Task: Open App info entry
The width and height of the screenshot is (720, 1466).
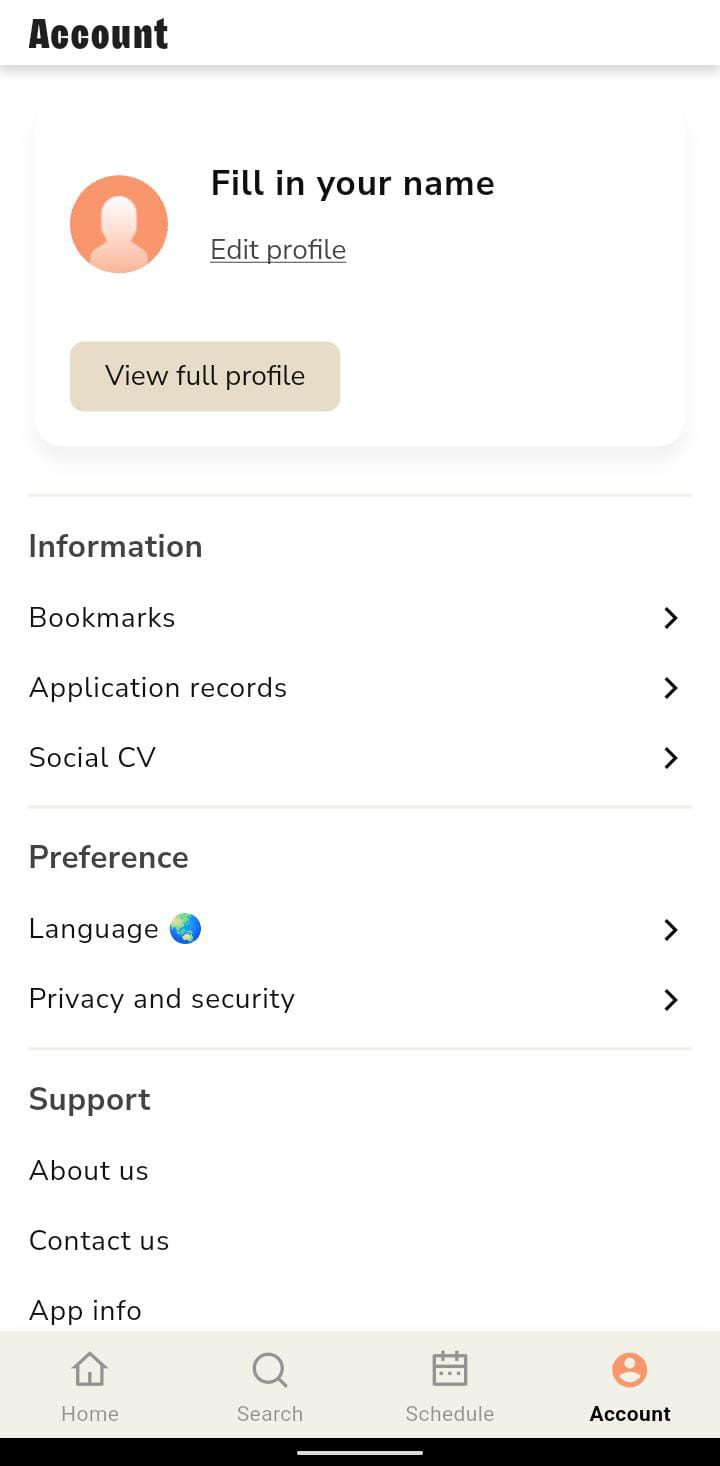Action: point(86,1310)
